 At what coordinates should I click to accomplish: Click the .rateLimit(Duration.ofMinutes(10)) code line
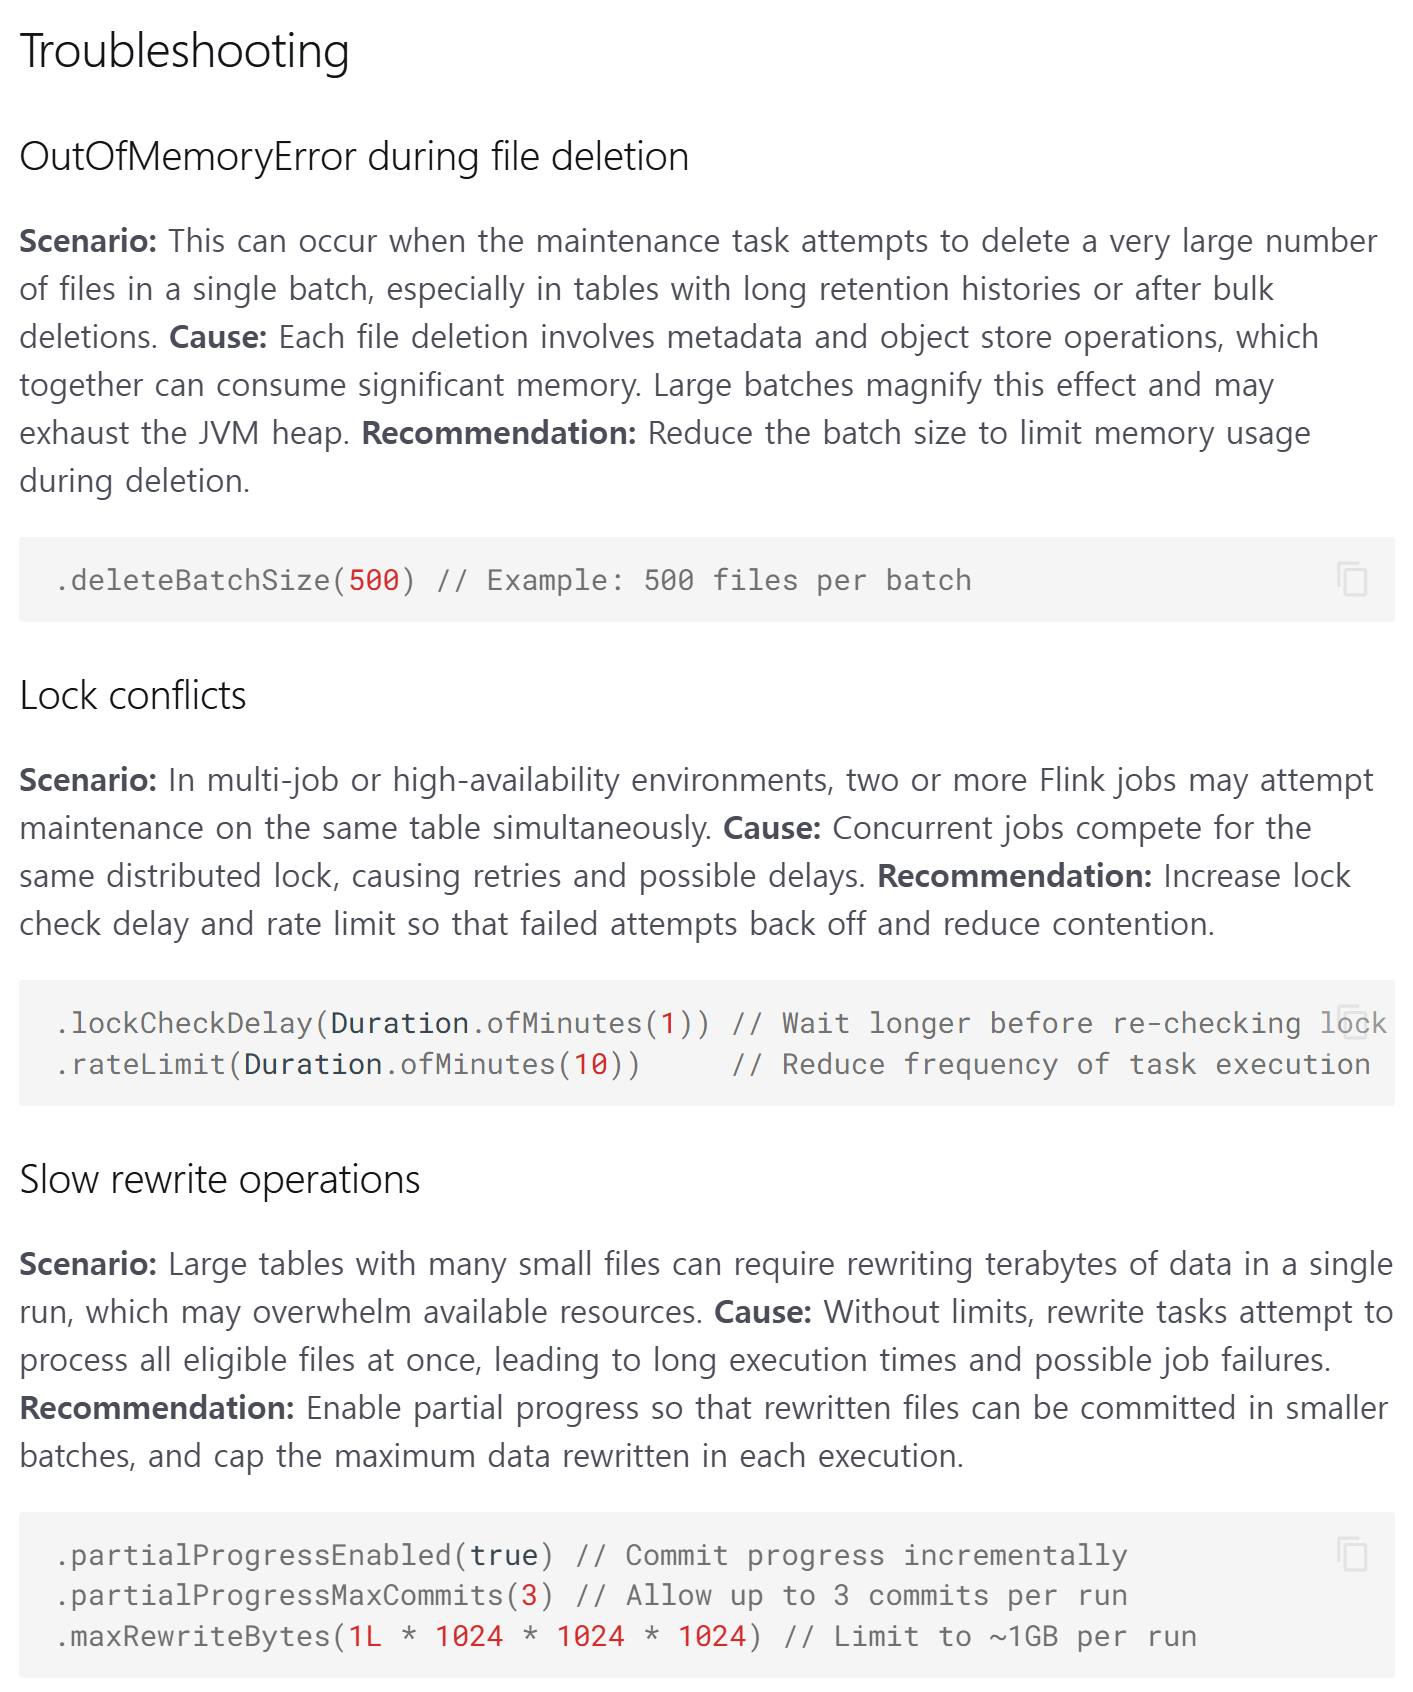[x=713, y=1064]
